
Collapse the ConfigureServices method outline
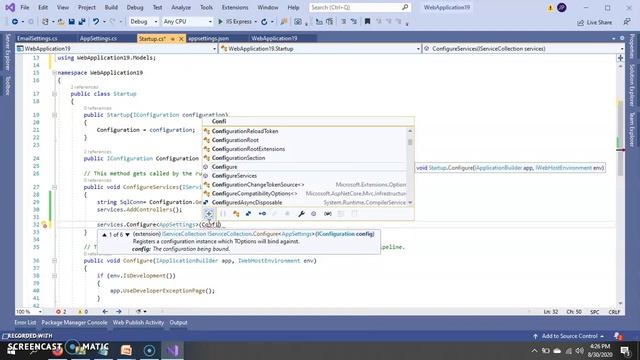54,187
